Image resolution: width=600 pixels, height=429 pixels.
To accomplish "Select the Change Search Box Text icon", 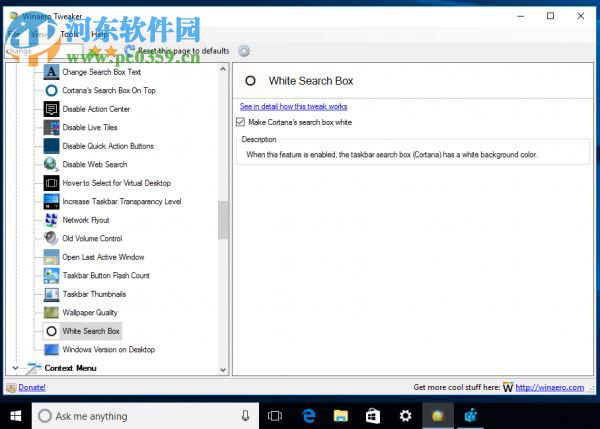I will point(51,72).
